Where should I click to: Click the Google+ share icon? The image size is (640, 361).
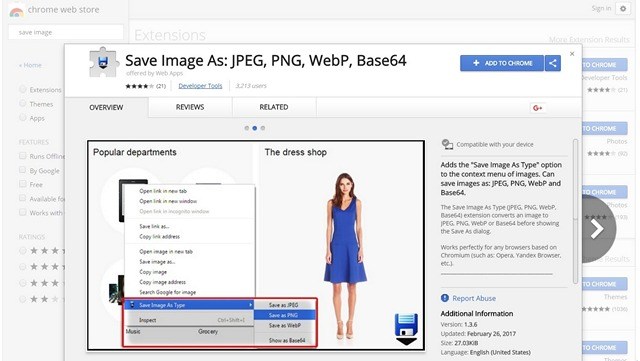pyautogui.click(x=538, y=108)
